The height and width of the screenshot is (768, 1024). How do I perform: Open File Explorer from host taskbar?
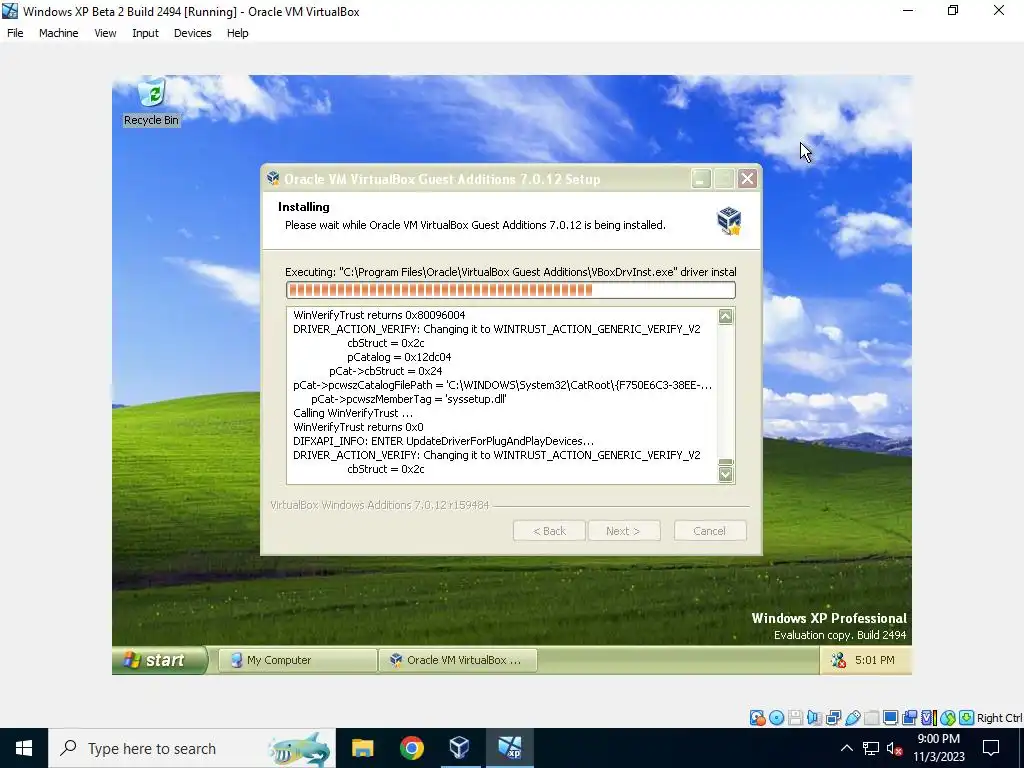(x=362, y=748)
